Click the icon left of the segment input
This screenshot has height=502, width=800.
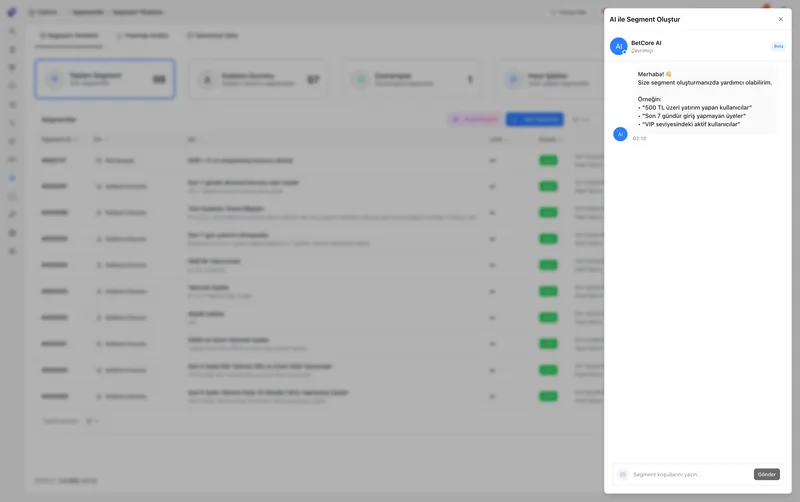(622, 475)
